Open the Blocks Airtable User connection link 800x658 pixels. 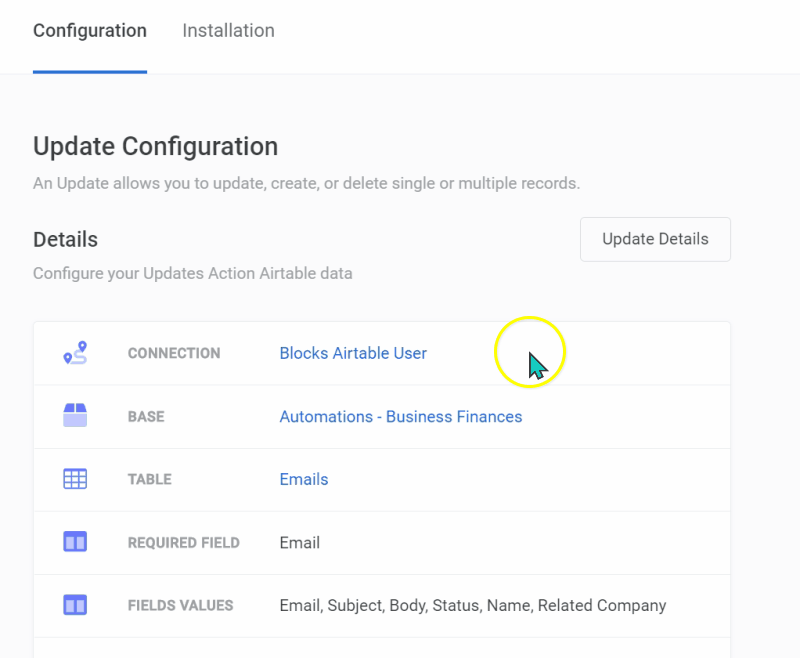click(353, 353)
